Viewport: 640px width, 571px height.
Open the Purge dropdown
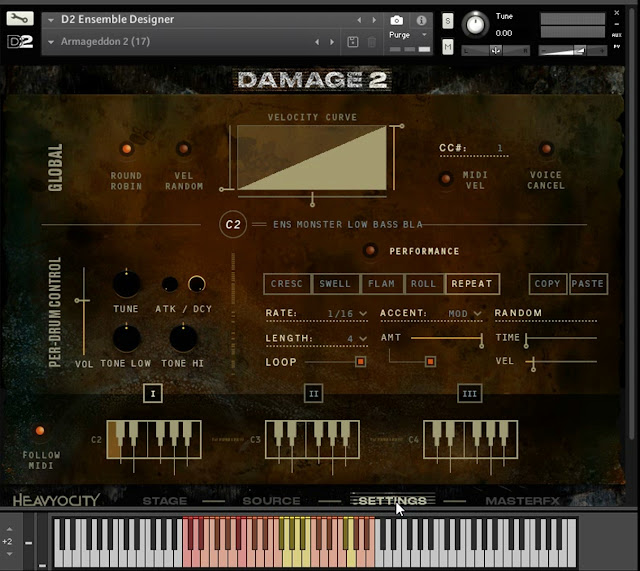tap(407, 35)
